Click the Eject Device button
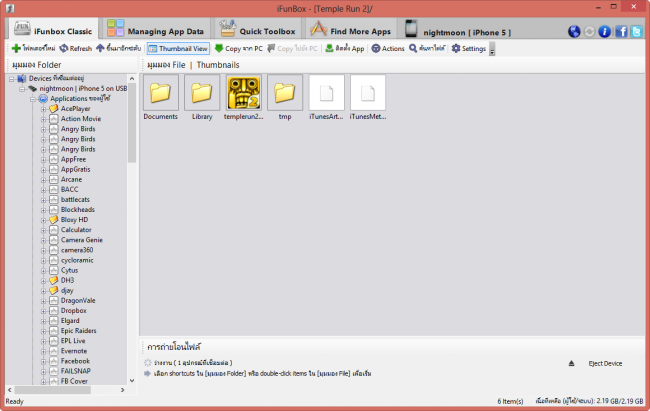The width and height of the screenshot is (650, 411). (605, 364)
